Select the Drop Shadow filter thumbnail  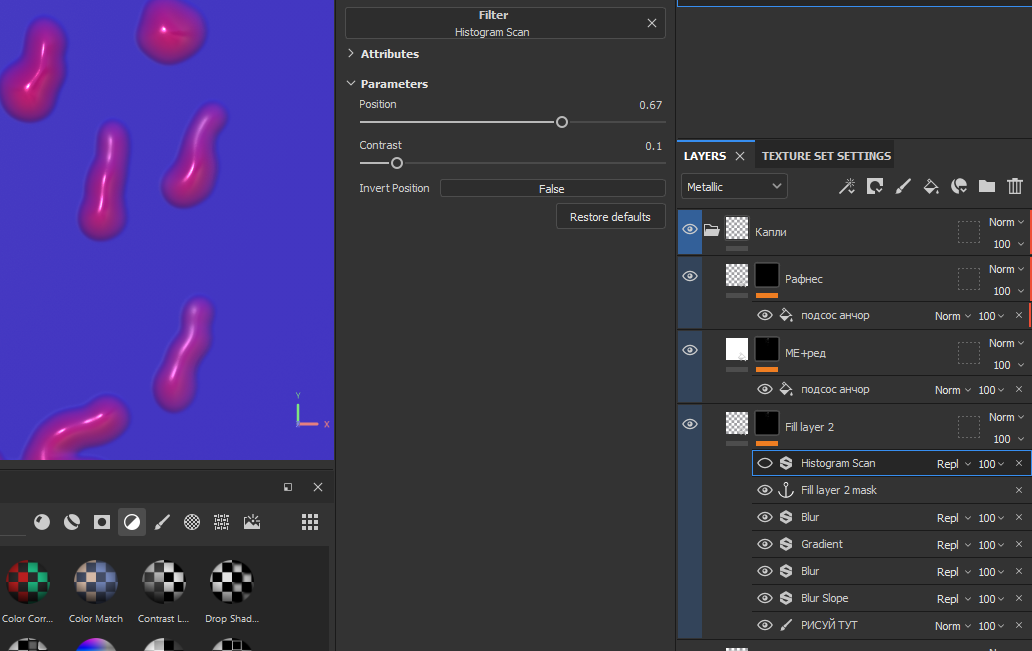click(232, 581)
